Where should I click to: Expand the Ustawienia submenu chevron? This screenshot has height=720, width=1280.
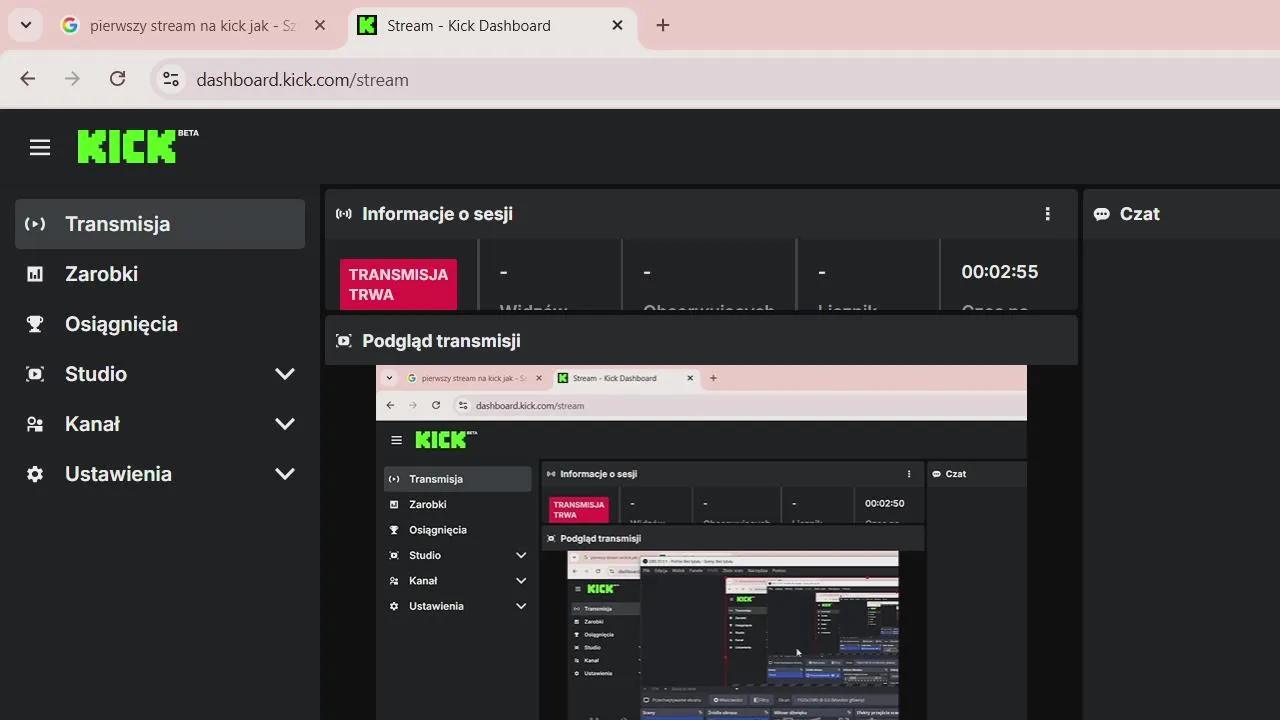click(x=285, y=474)
